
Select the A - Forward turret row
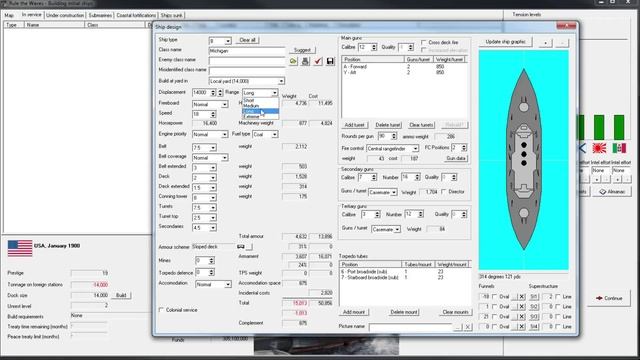pos(404,67)
